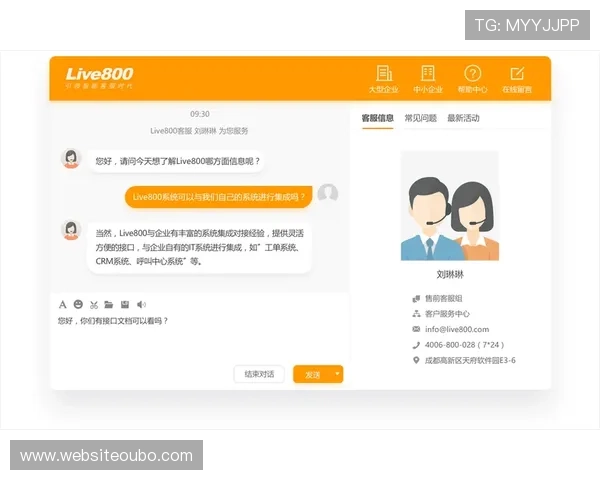Click the customer service agents photo
Screen dimensions: 600x480
point(450,206)
